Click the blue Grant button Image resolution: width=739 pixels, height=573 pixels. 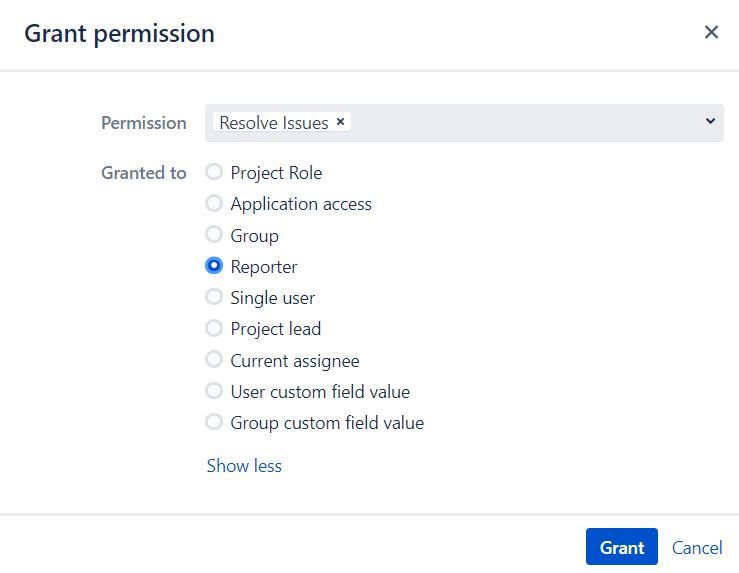click(622, 547)
